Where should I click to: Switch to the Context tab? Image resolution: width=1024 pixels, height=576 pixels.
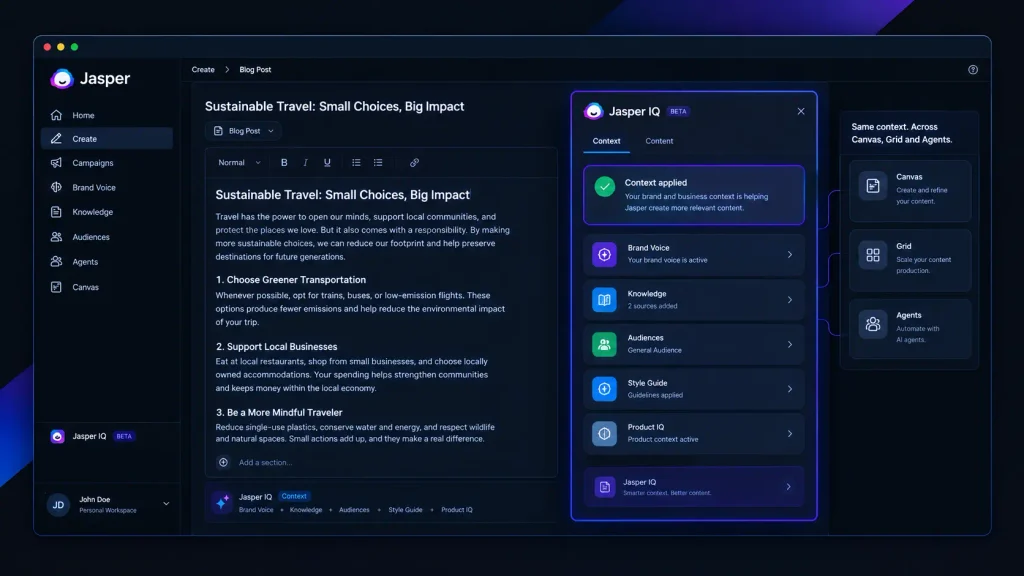(x=606, y=141)
